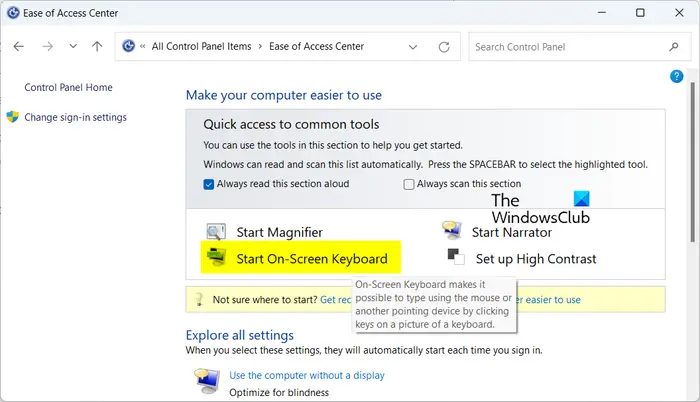Click the 'Explore all settings' heading
This screenshot has height=402, width=700.
click(x=240, y=335)
